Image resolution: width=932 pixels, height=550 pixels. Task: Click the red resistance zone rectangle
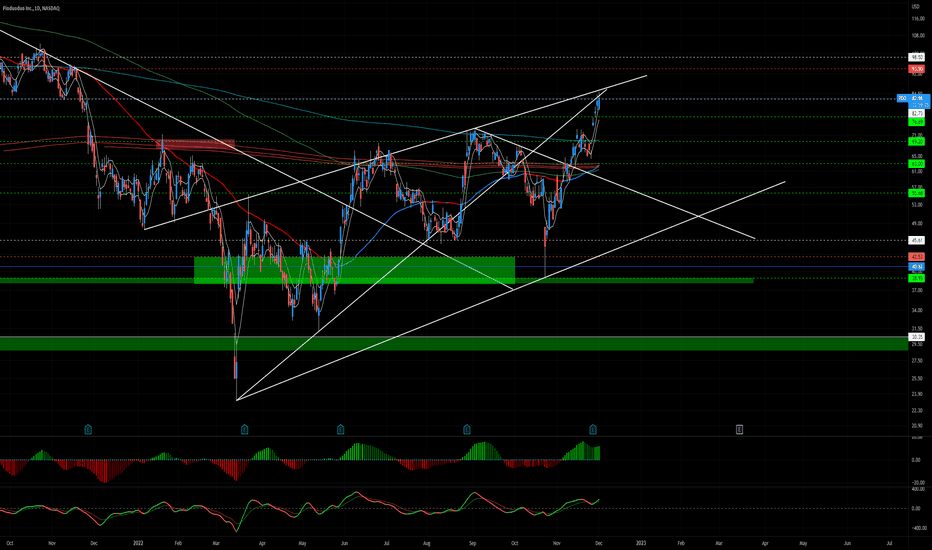(x=196, y=144)
